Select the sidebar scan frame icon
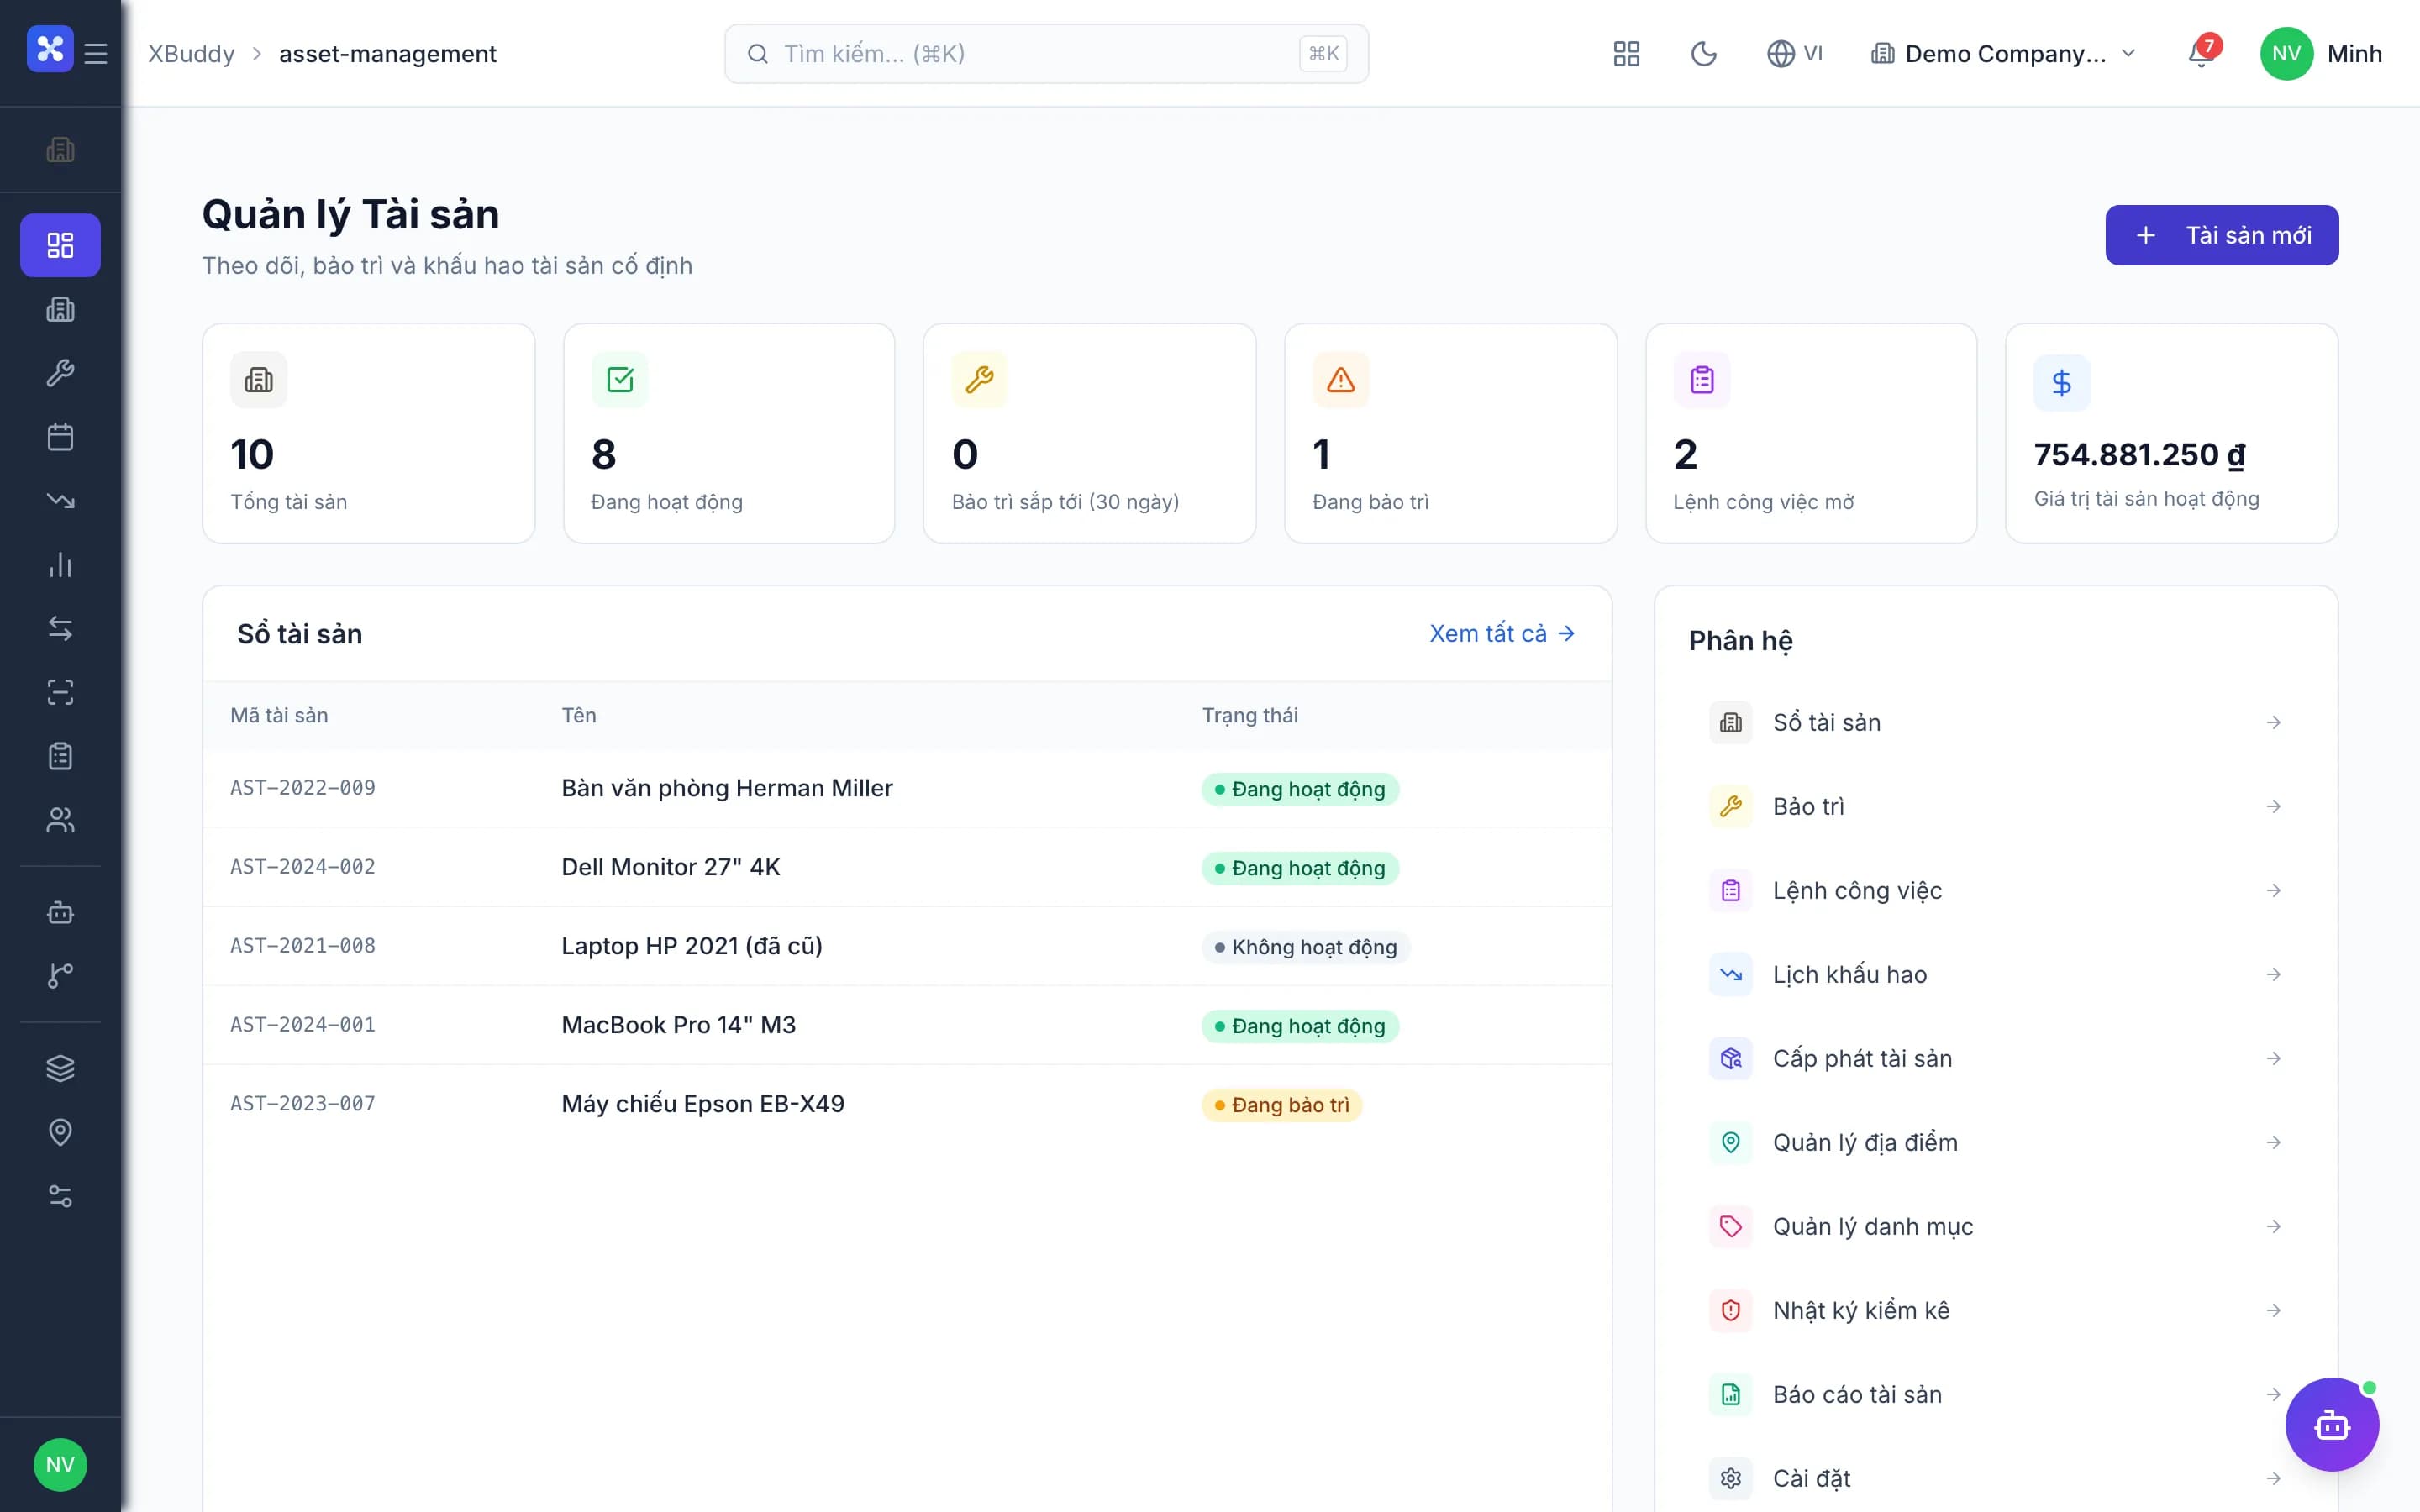The width and height of the screenshot is (2420, 1512). point(60,692)
